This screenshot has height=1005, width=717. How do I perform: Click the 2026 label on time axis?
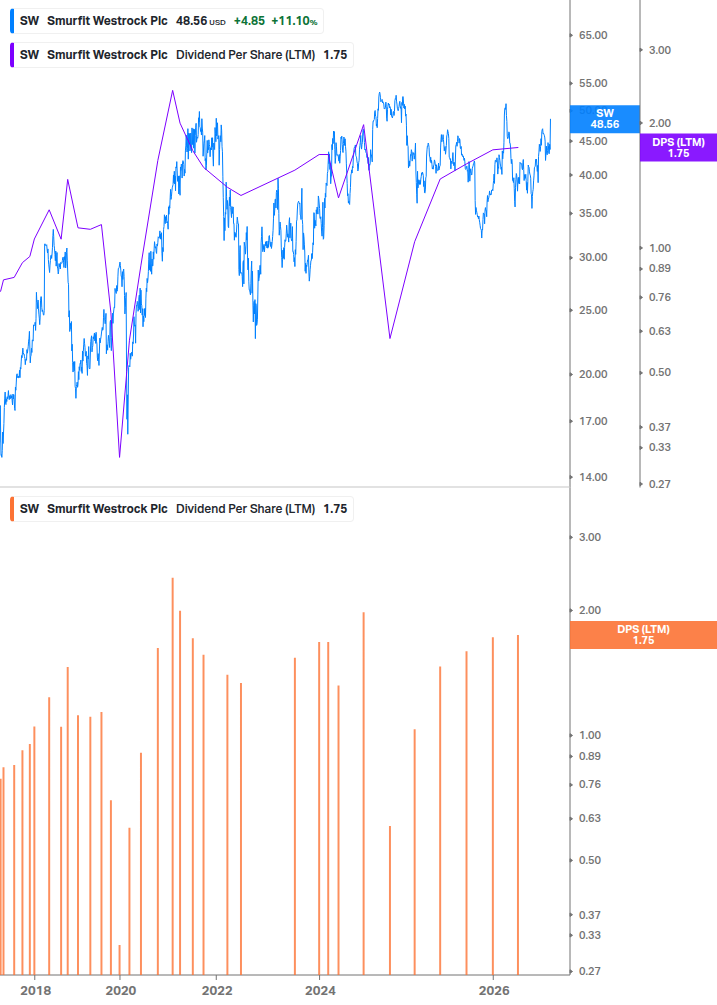[x=495, y=991]
